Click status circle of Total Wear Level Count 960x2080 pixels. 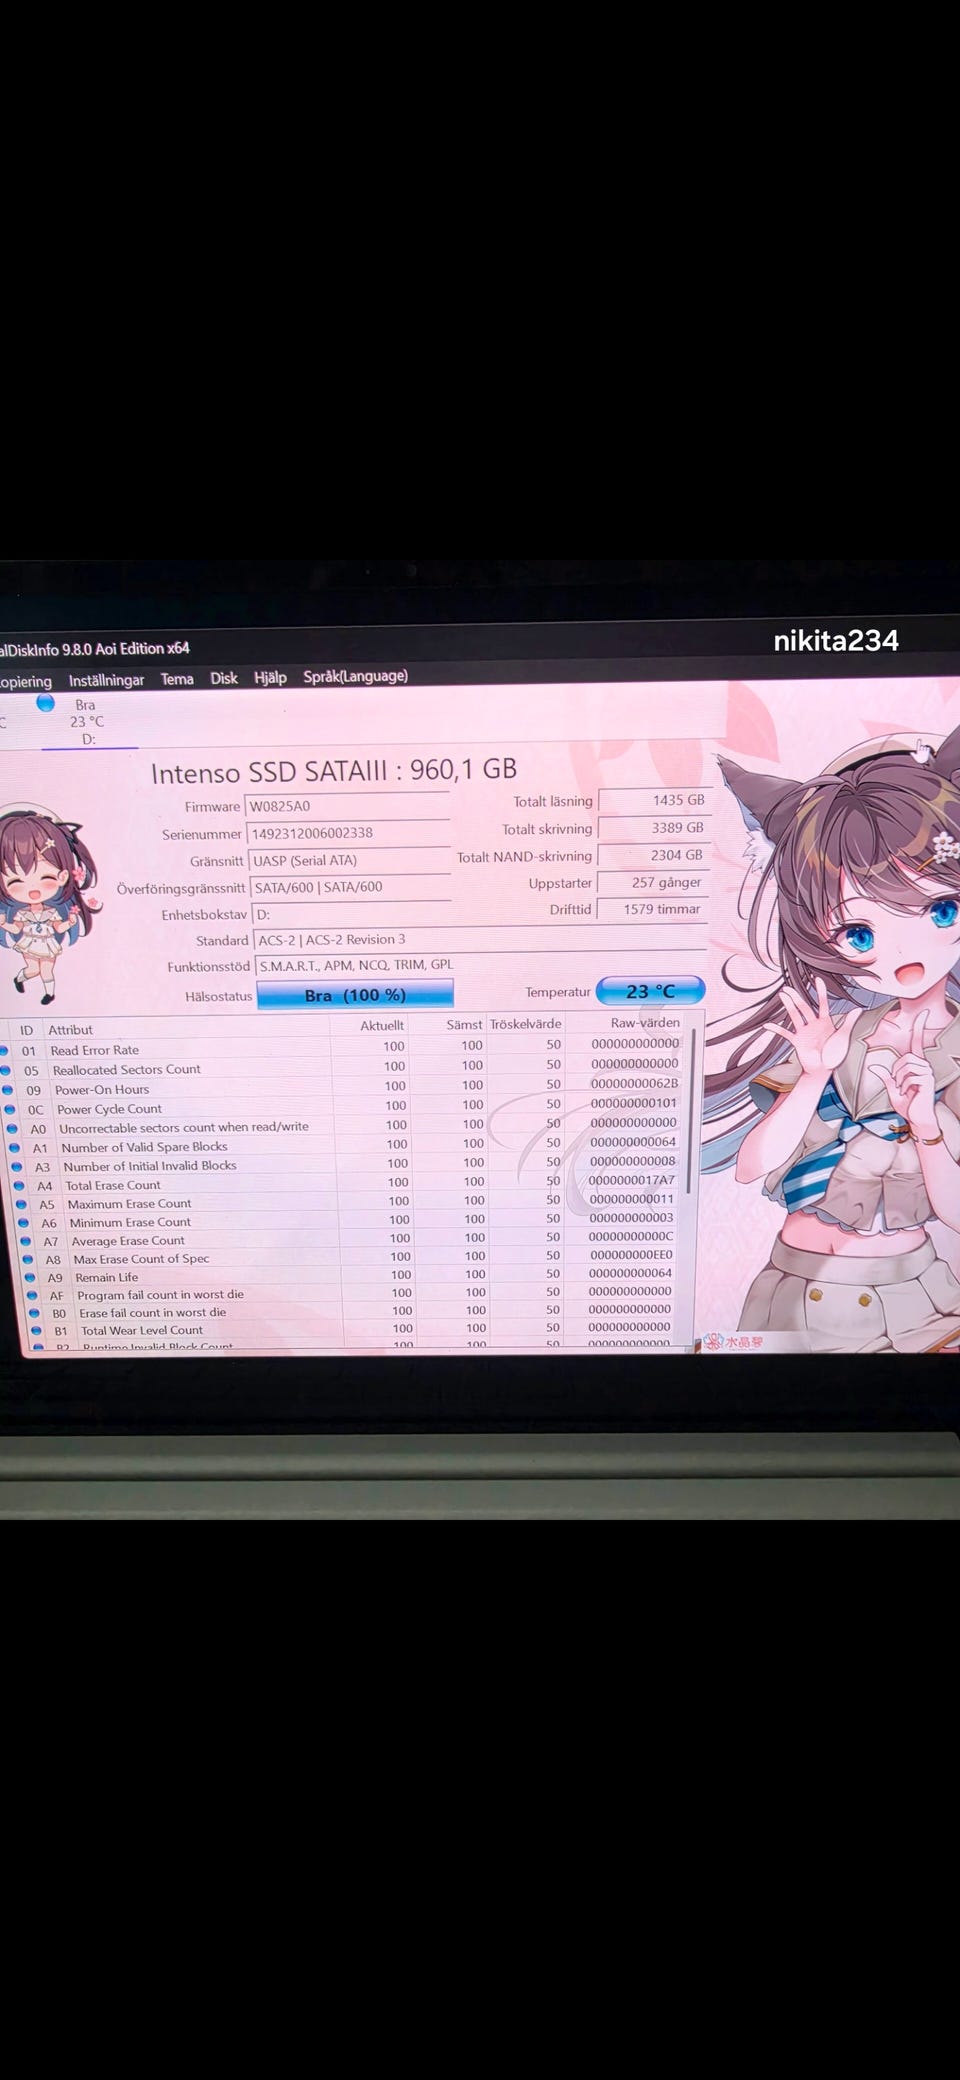click(x=36, y=1331)
